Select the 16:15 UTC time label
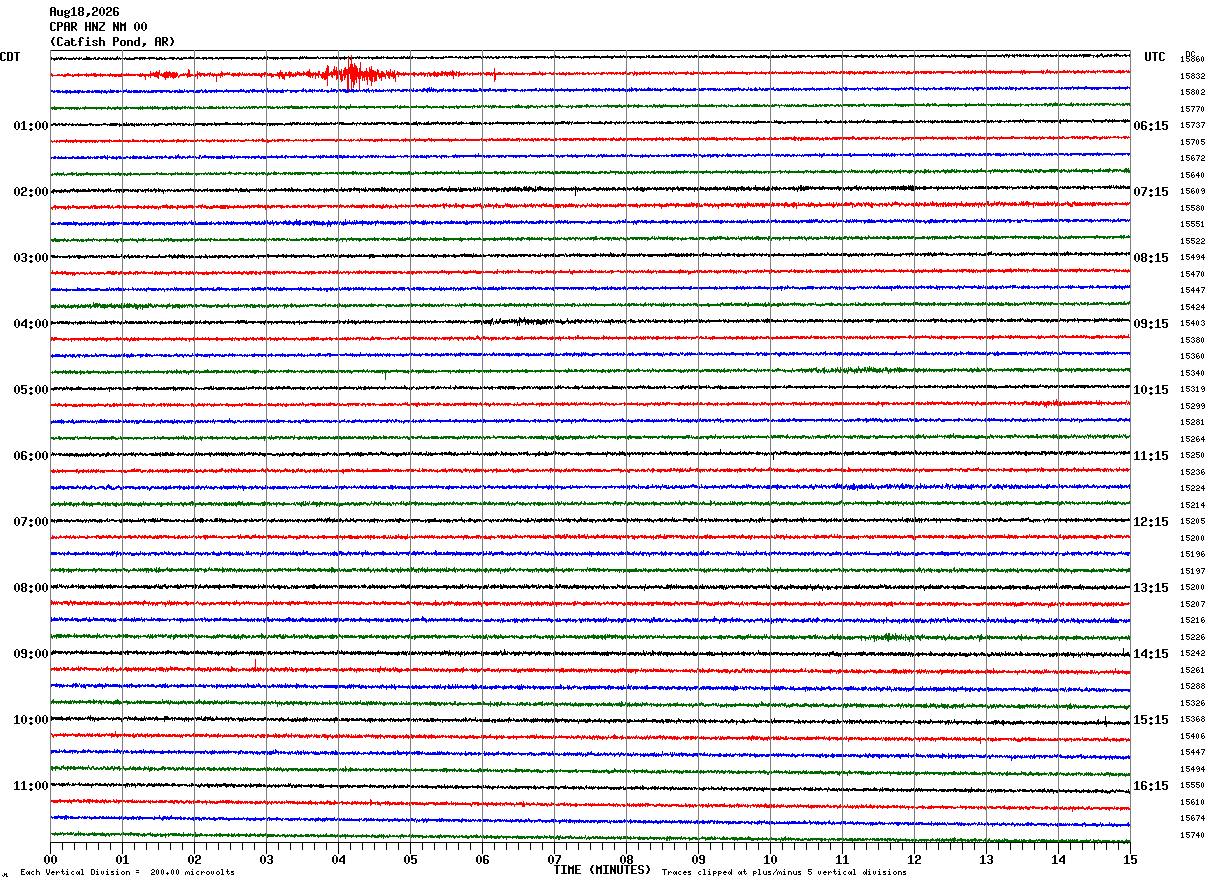This screenshot has height=886, width=1210. tap(1151, 786)
